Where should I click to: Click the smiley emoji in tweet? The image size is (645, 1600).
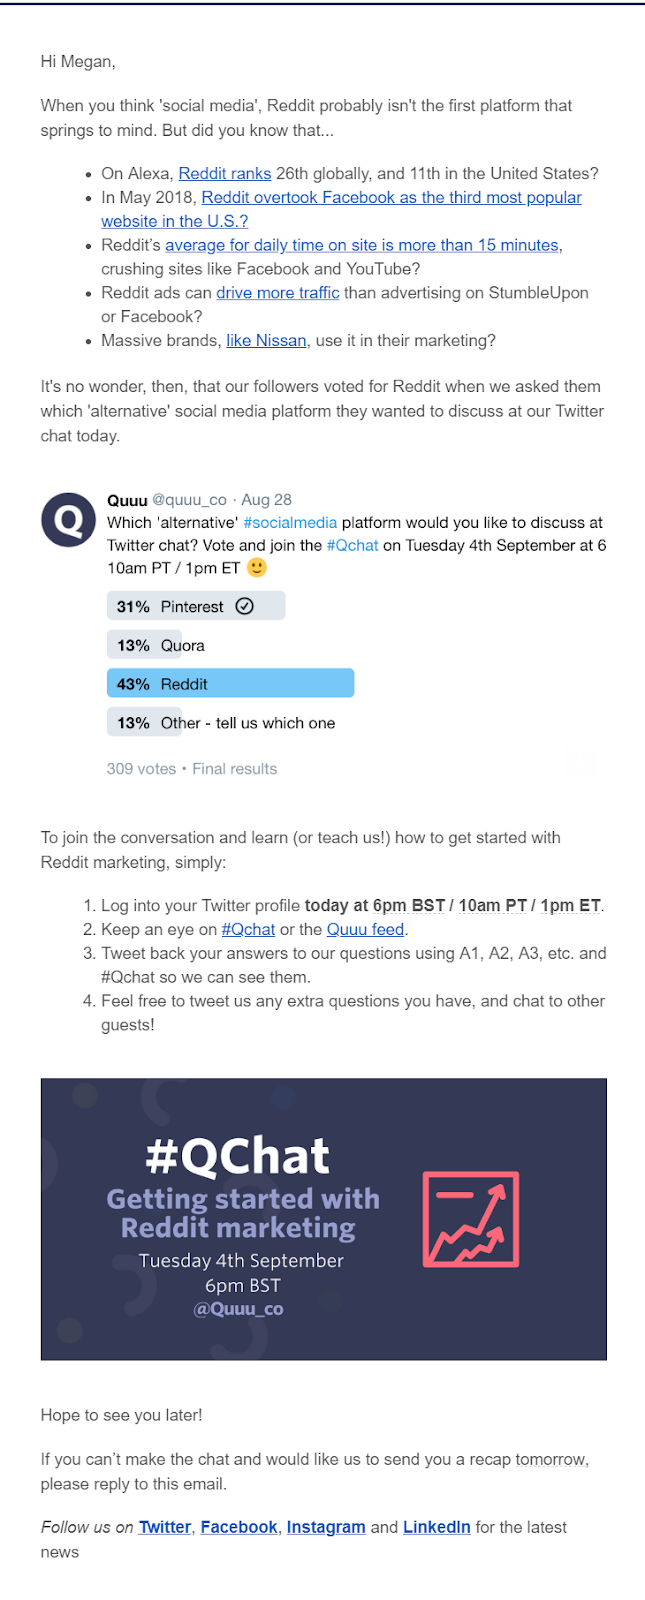[257, 568]
